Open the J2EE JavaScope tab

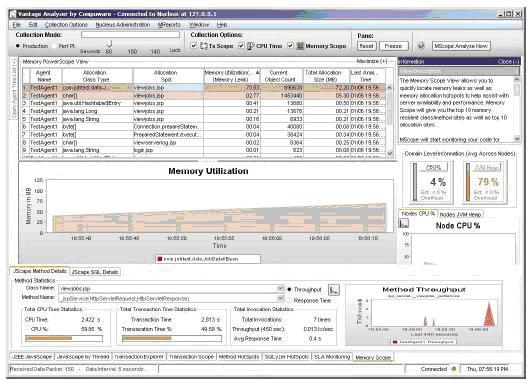[x=31, y=357]
